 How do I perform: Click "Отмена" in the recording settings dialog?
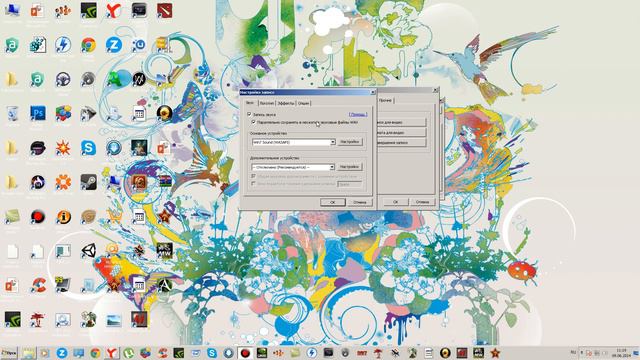coord(360,202)
